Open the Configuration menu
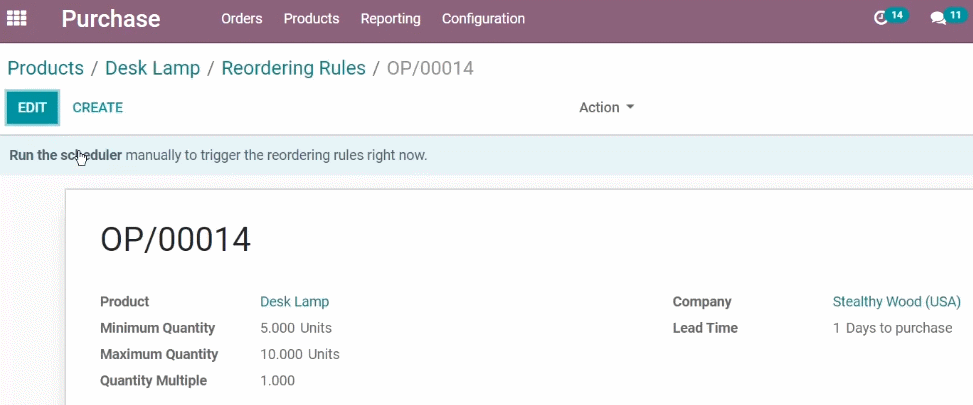This screenshot has width=973, height=405. 483,18
